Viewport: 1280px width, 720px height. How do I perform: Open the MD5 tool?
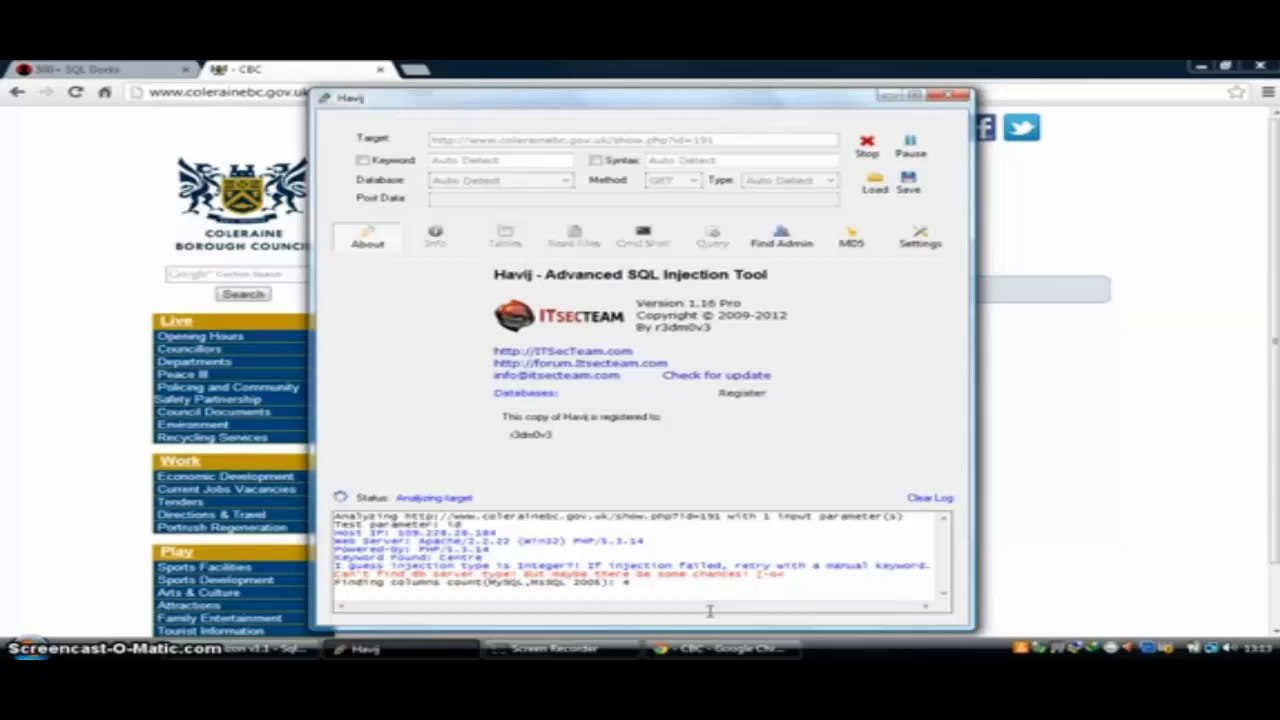point(851,237)
